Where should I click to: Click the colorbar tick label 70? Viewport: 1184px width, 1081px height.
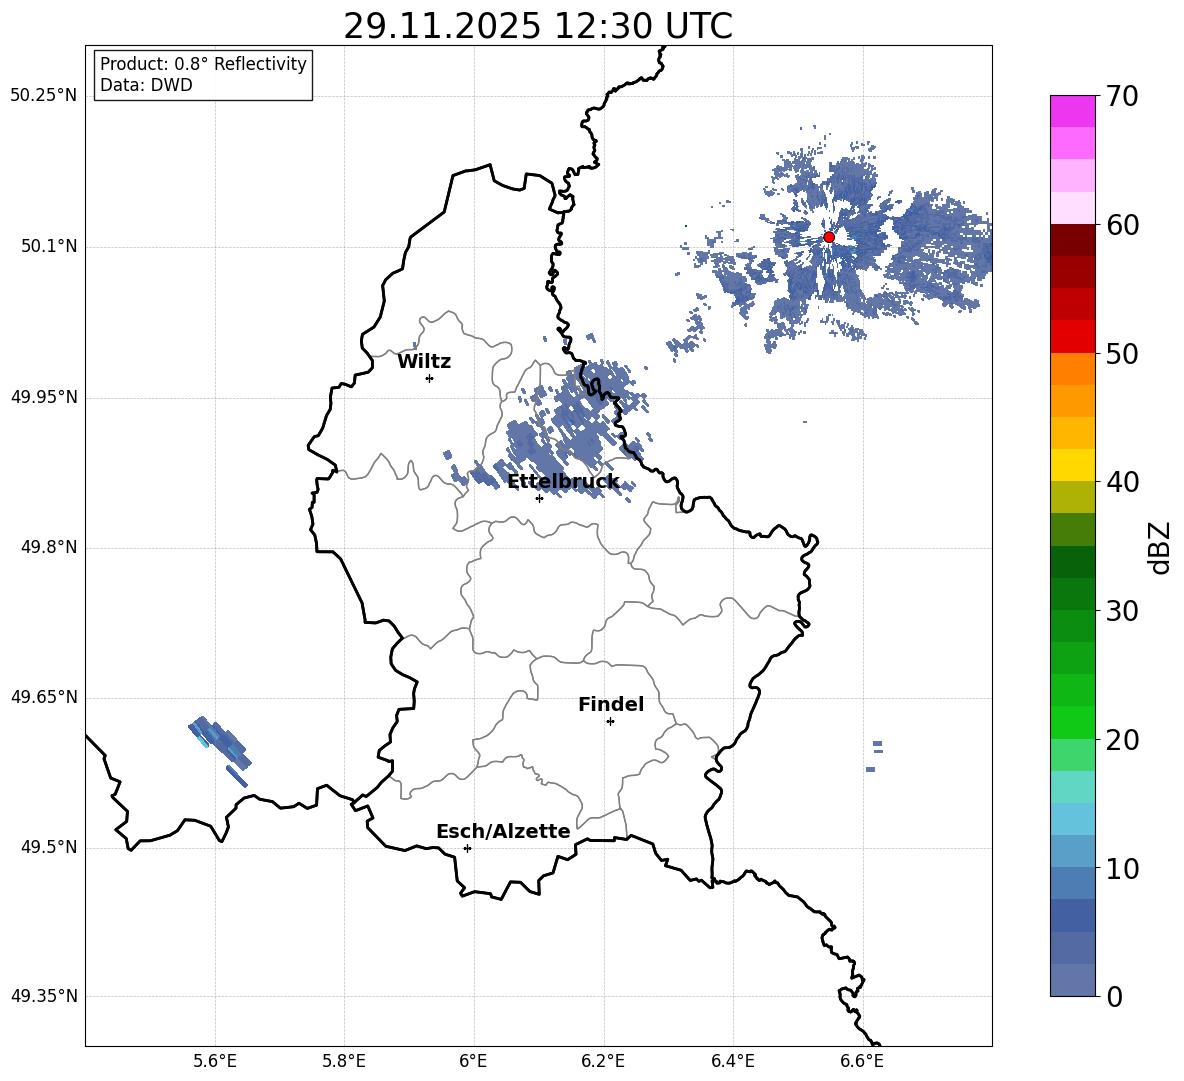point(1121,96)
